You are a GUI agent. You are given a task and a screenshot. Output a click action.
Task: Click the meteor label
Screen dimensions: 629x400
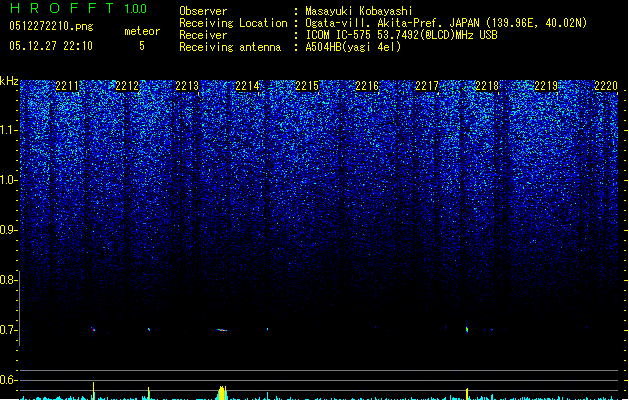pyautogui.click(x=142, y=31)
